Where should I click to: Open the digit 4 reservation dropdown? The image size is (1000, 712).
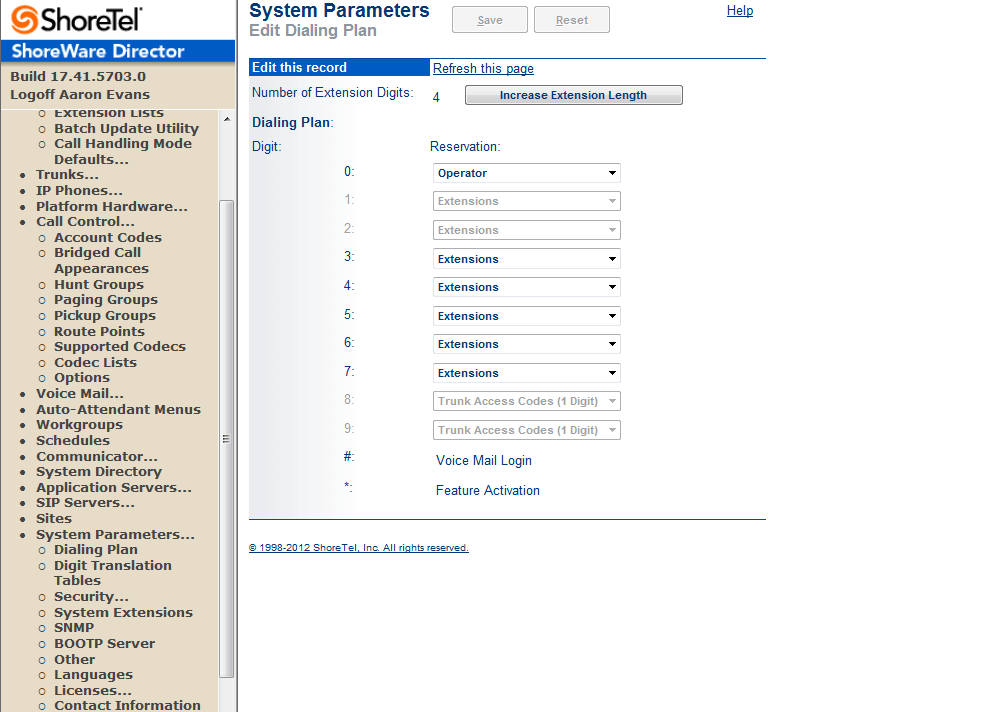tap(527, 287)
